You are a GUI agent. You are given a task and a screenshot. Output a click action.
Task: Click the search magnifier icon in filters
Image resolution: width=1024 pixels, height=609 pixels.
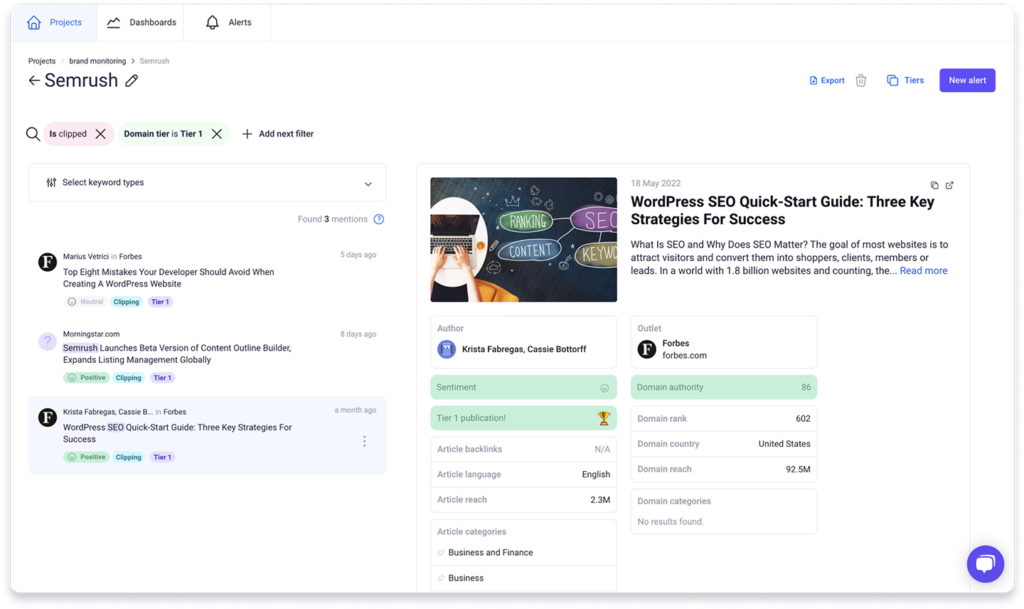coord(33,134)
